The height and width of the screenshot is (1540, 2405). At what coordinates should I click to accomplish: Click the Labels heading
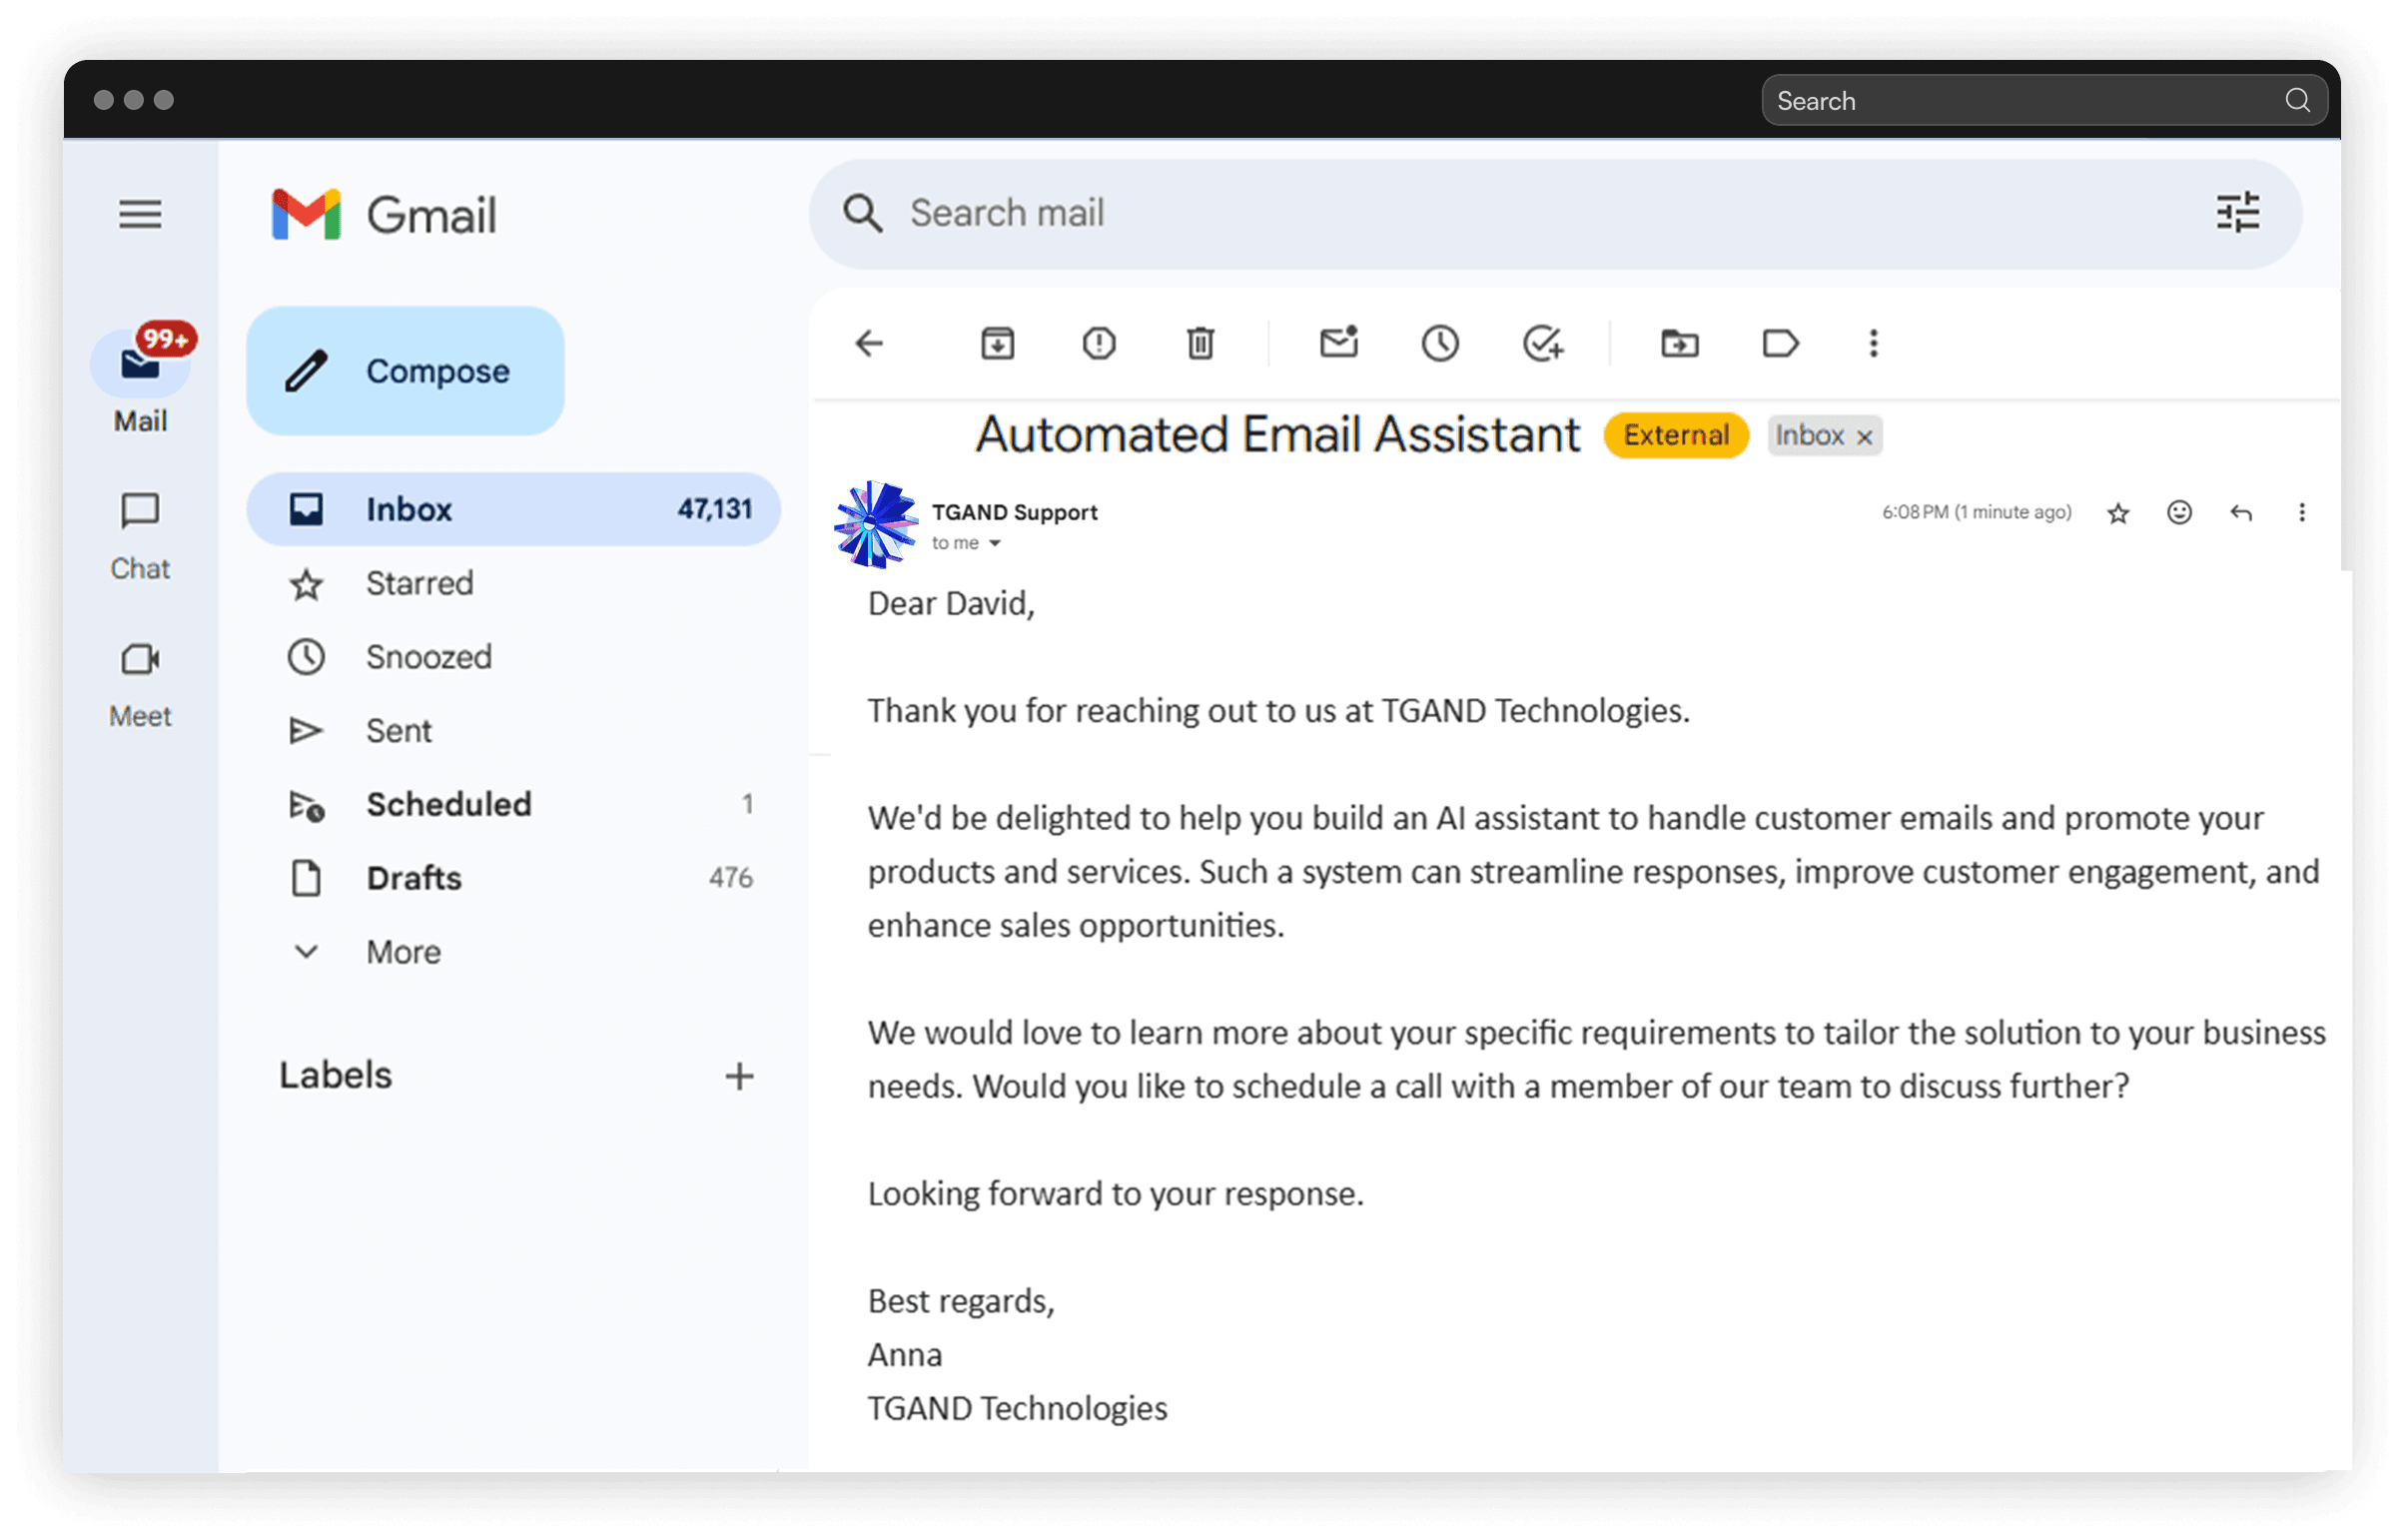click(x=335, y=1075)
